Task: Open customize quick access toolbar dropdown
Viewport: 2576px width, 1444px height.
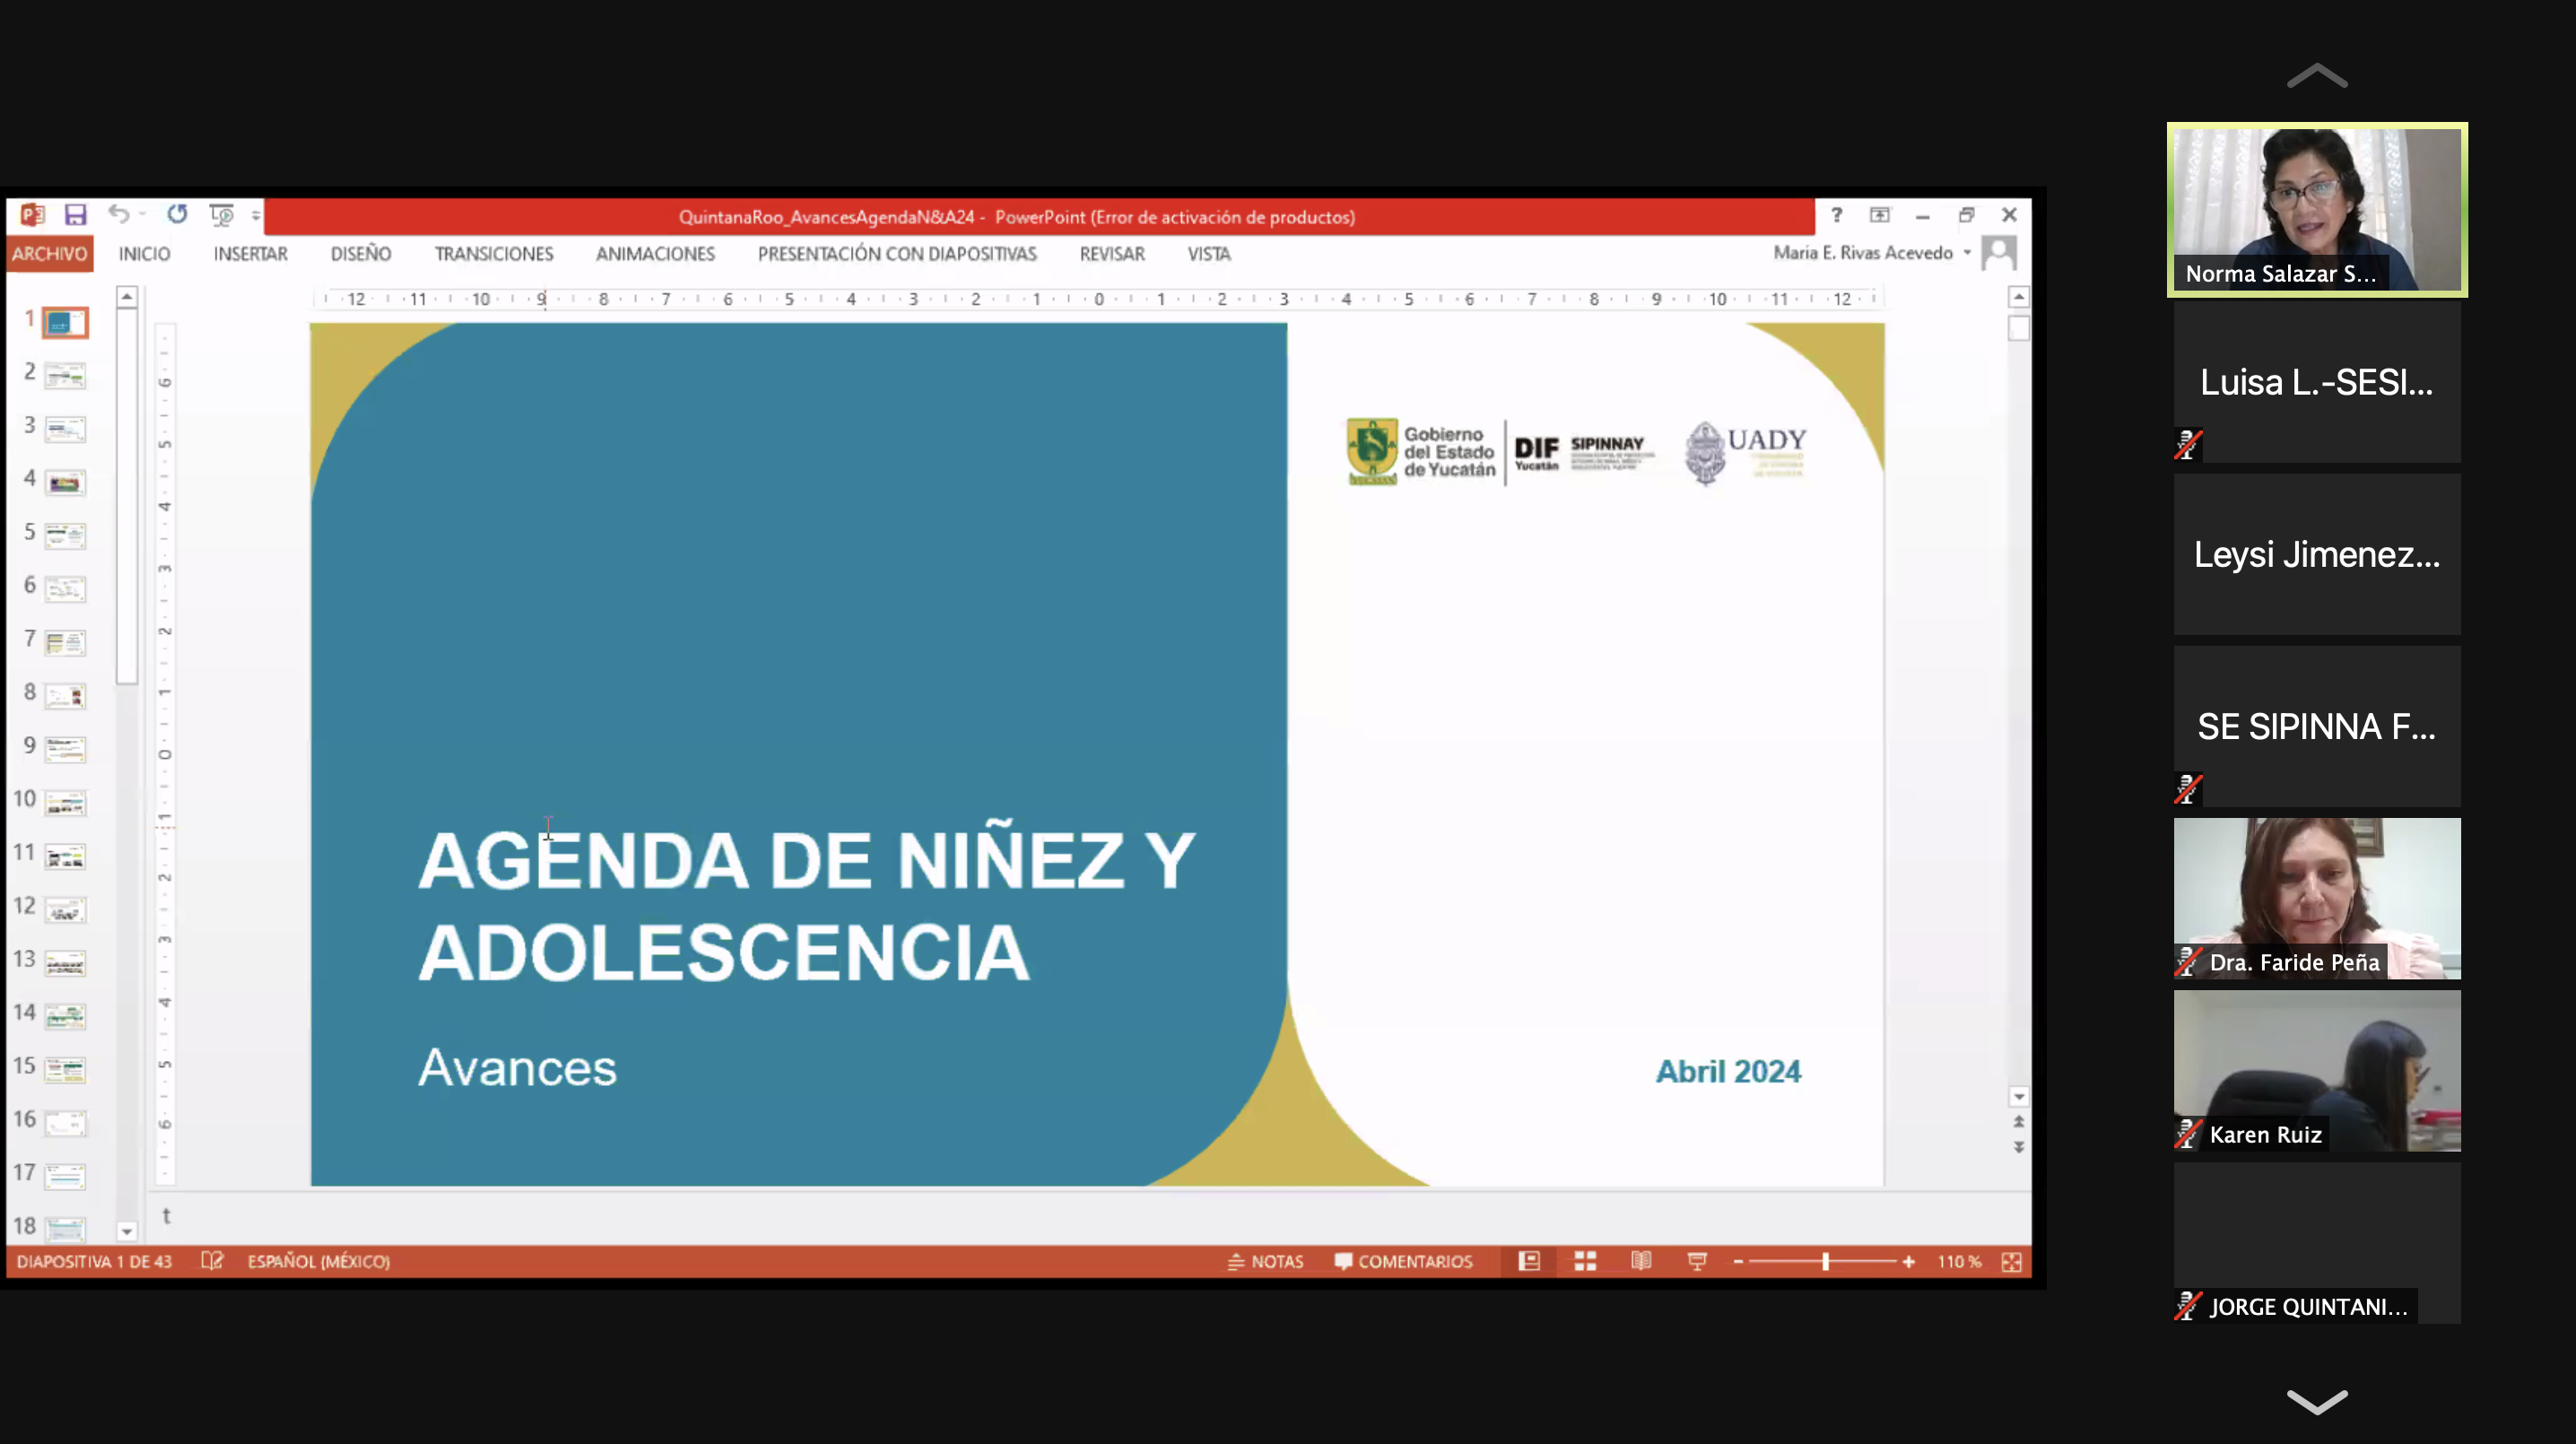Action: (256, 216)
